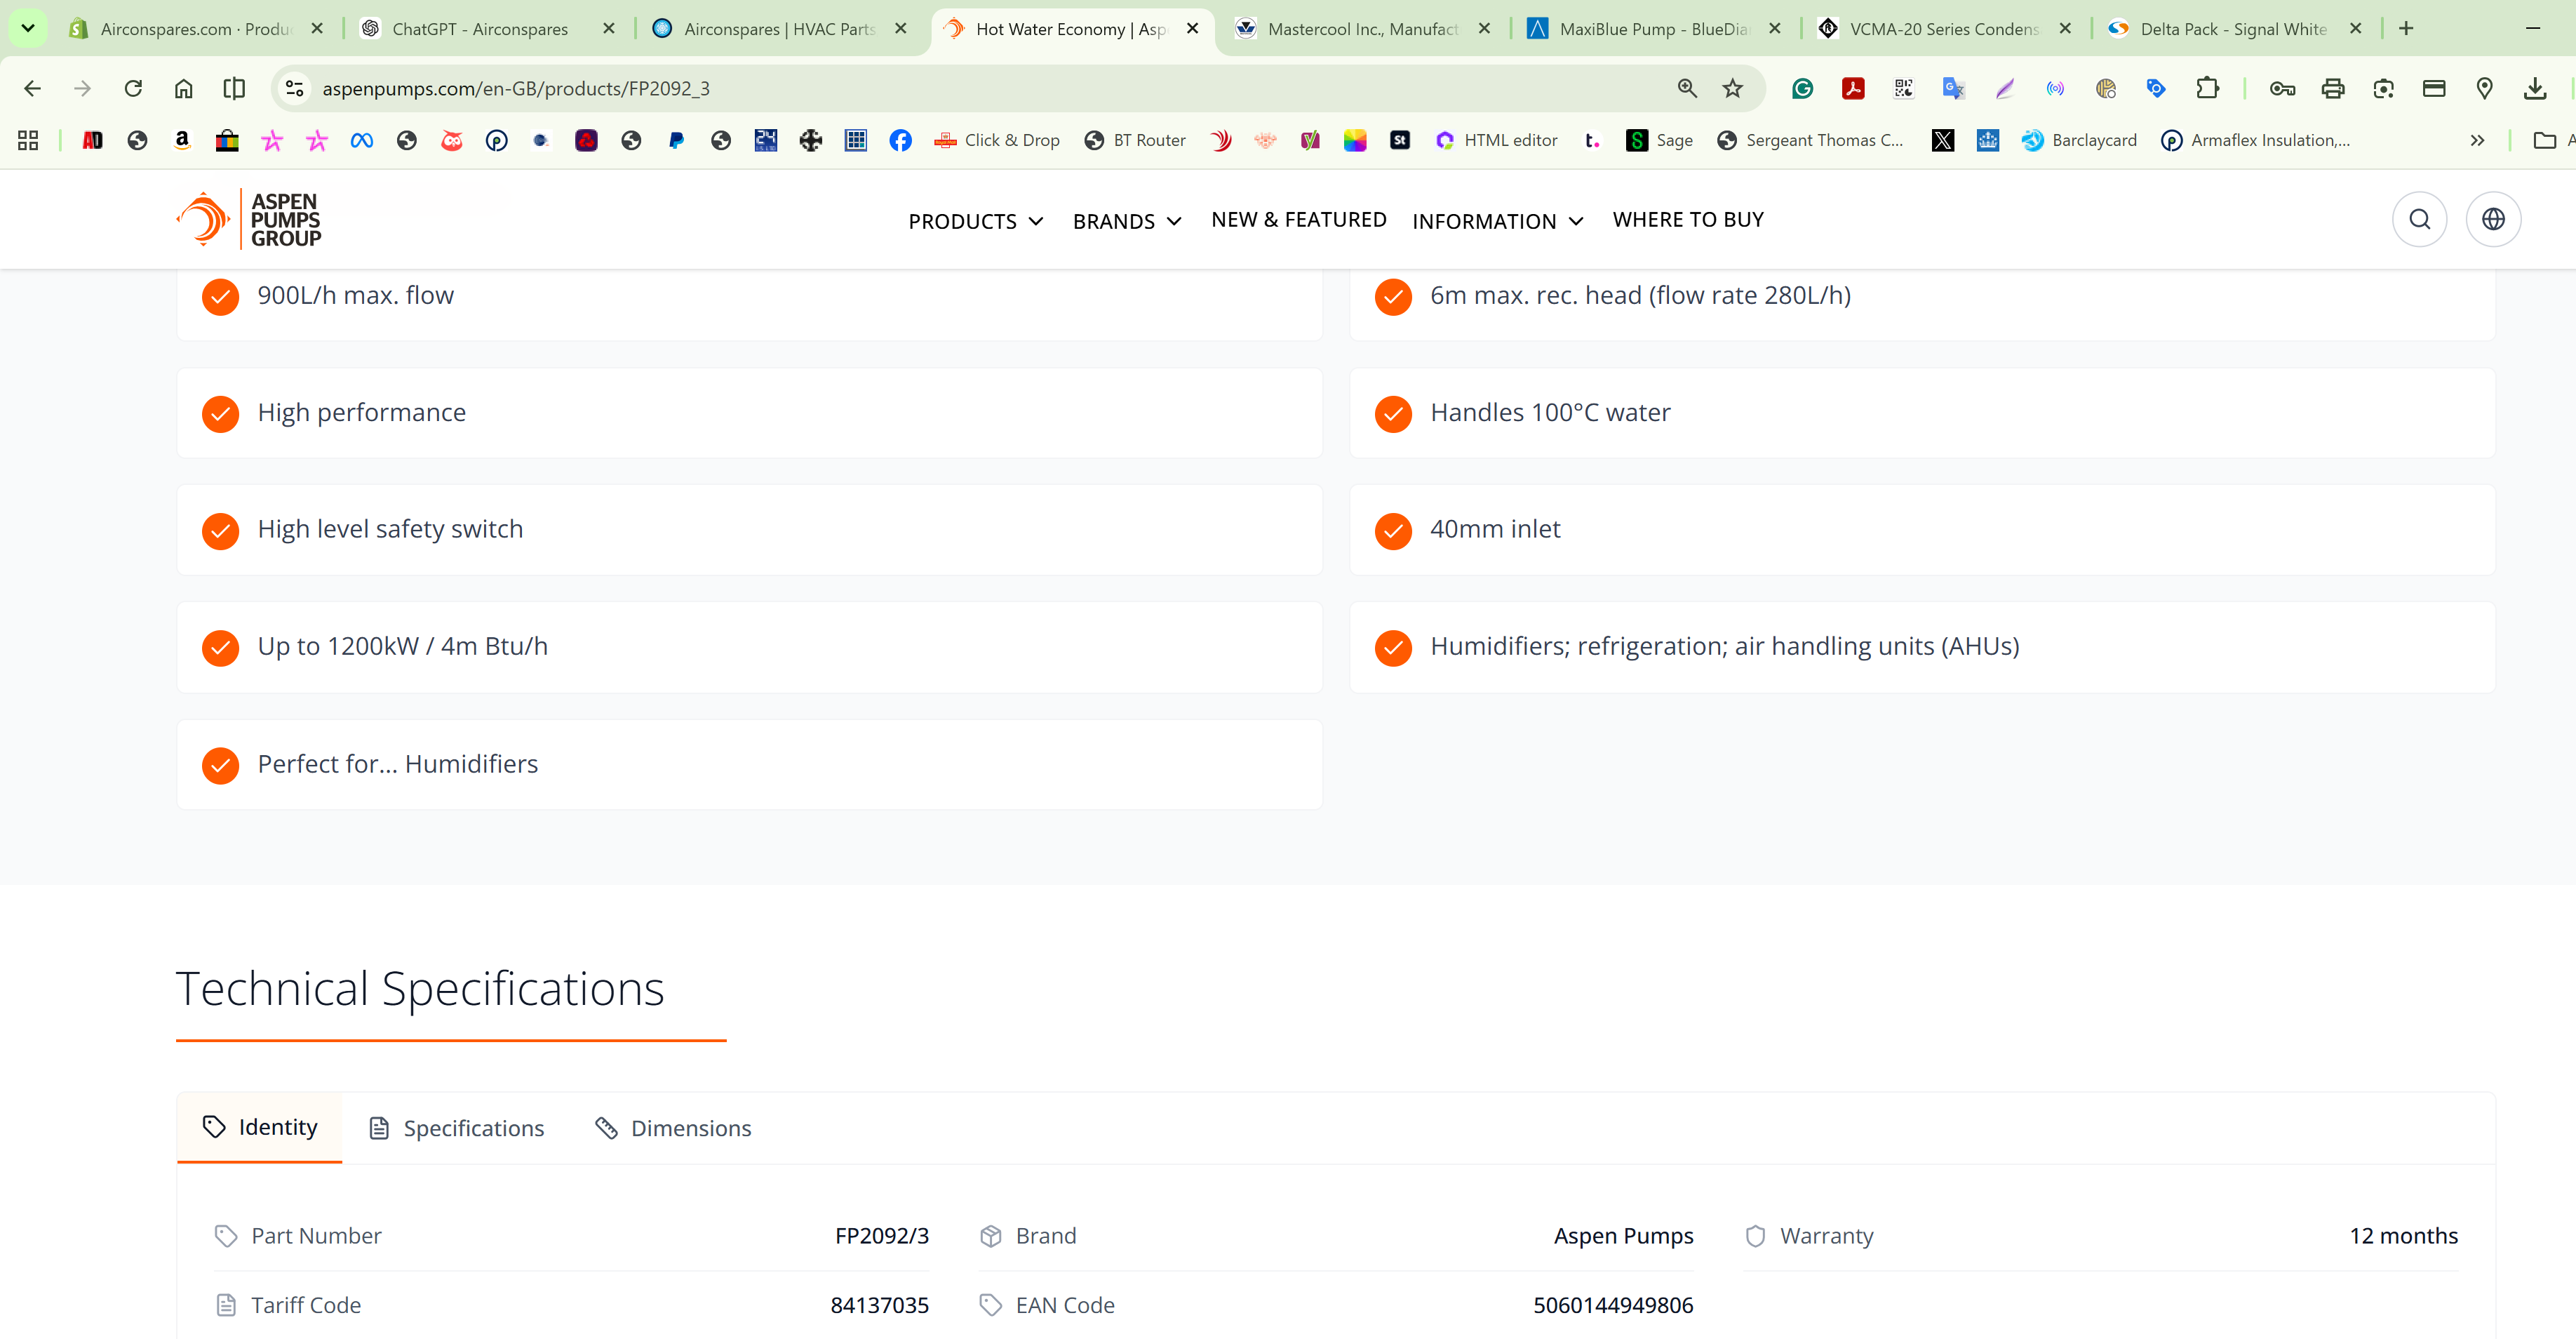The image size is (2576, 1339).
Task: Bookmark this page with the star icon
Action: 1733,89
